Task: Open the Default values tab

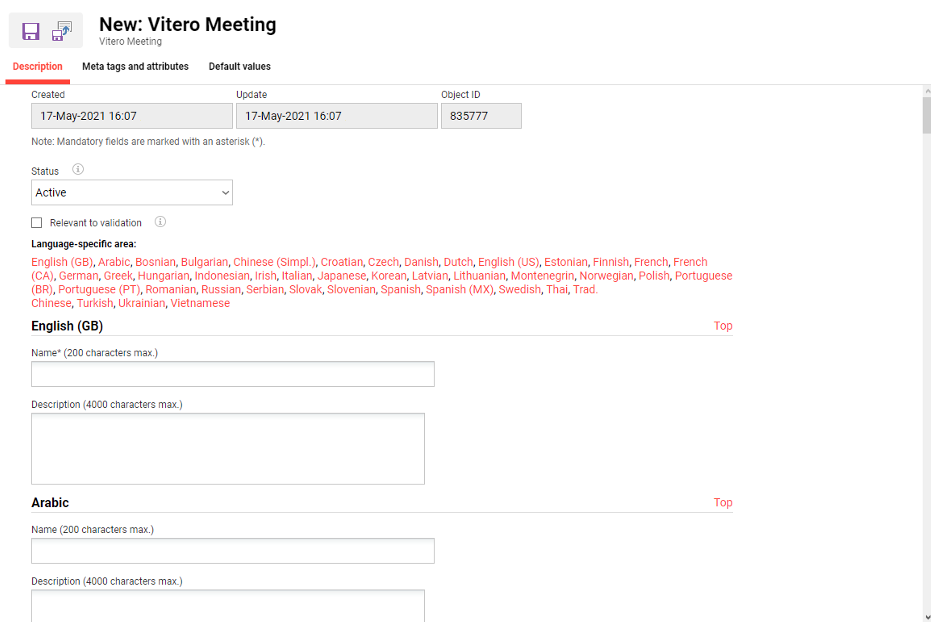Action: 239,67
